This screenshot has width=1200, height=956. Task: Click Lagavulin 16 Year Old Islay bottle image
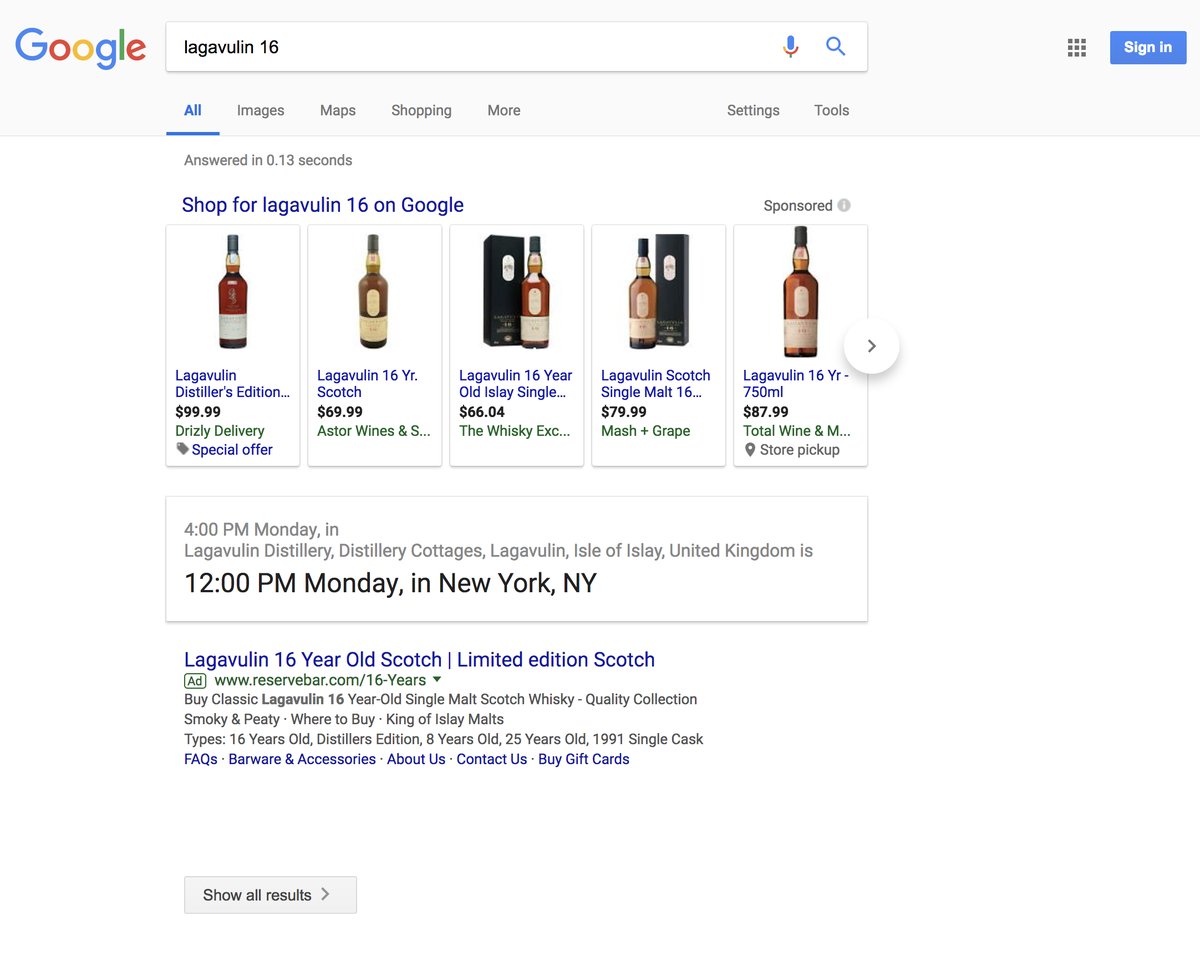point(516,292)
